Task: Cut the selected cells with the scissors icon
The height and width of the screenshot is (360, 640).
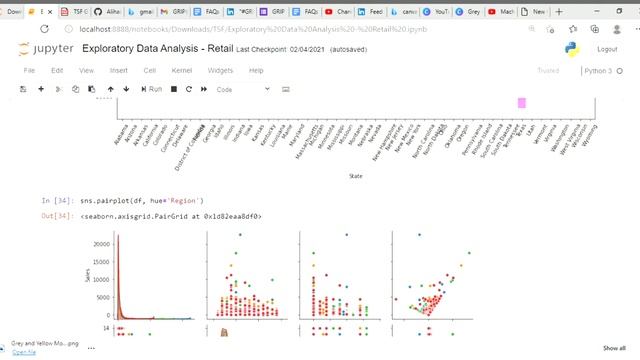Action: point(58,89)
